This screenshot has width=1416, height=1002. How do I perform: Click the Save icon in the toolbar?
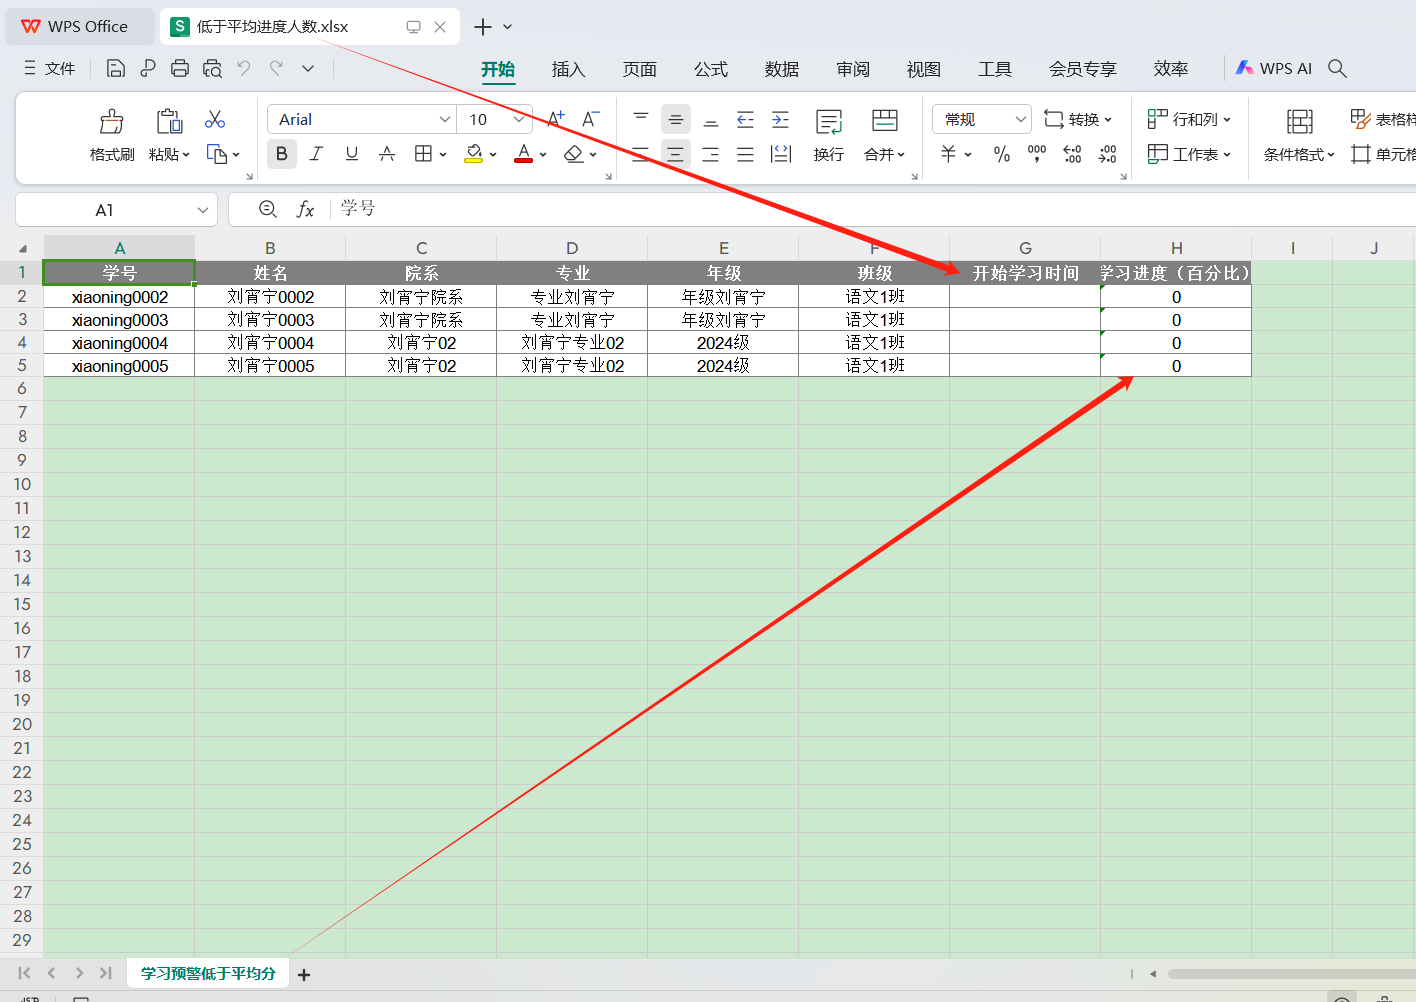[x=116, y=68]
